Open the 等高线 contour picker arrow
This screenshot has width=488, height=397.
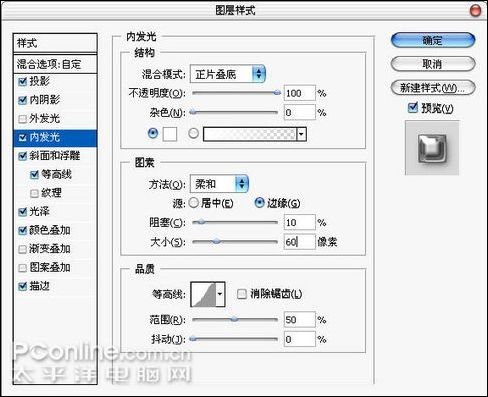220,294
